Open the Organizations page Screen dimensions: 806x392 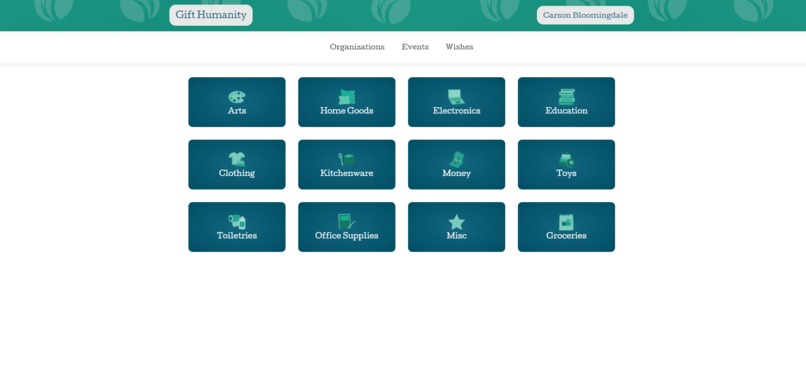pos(357,47)
